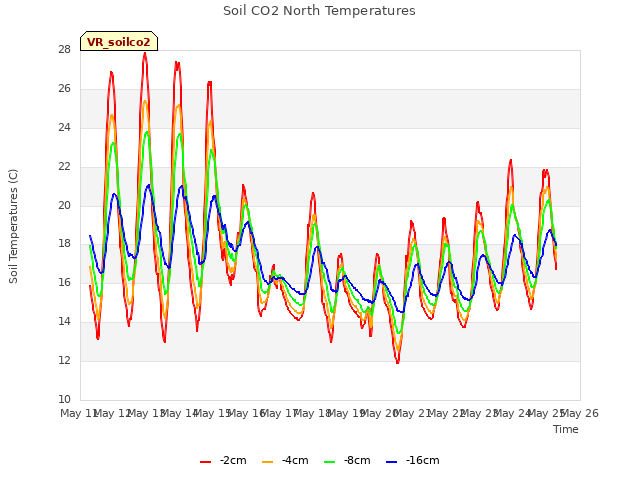The image size is (640, 480).
Task: Click the 18 y-axis tick label
Action: pos(64,244)
